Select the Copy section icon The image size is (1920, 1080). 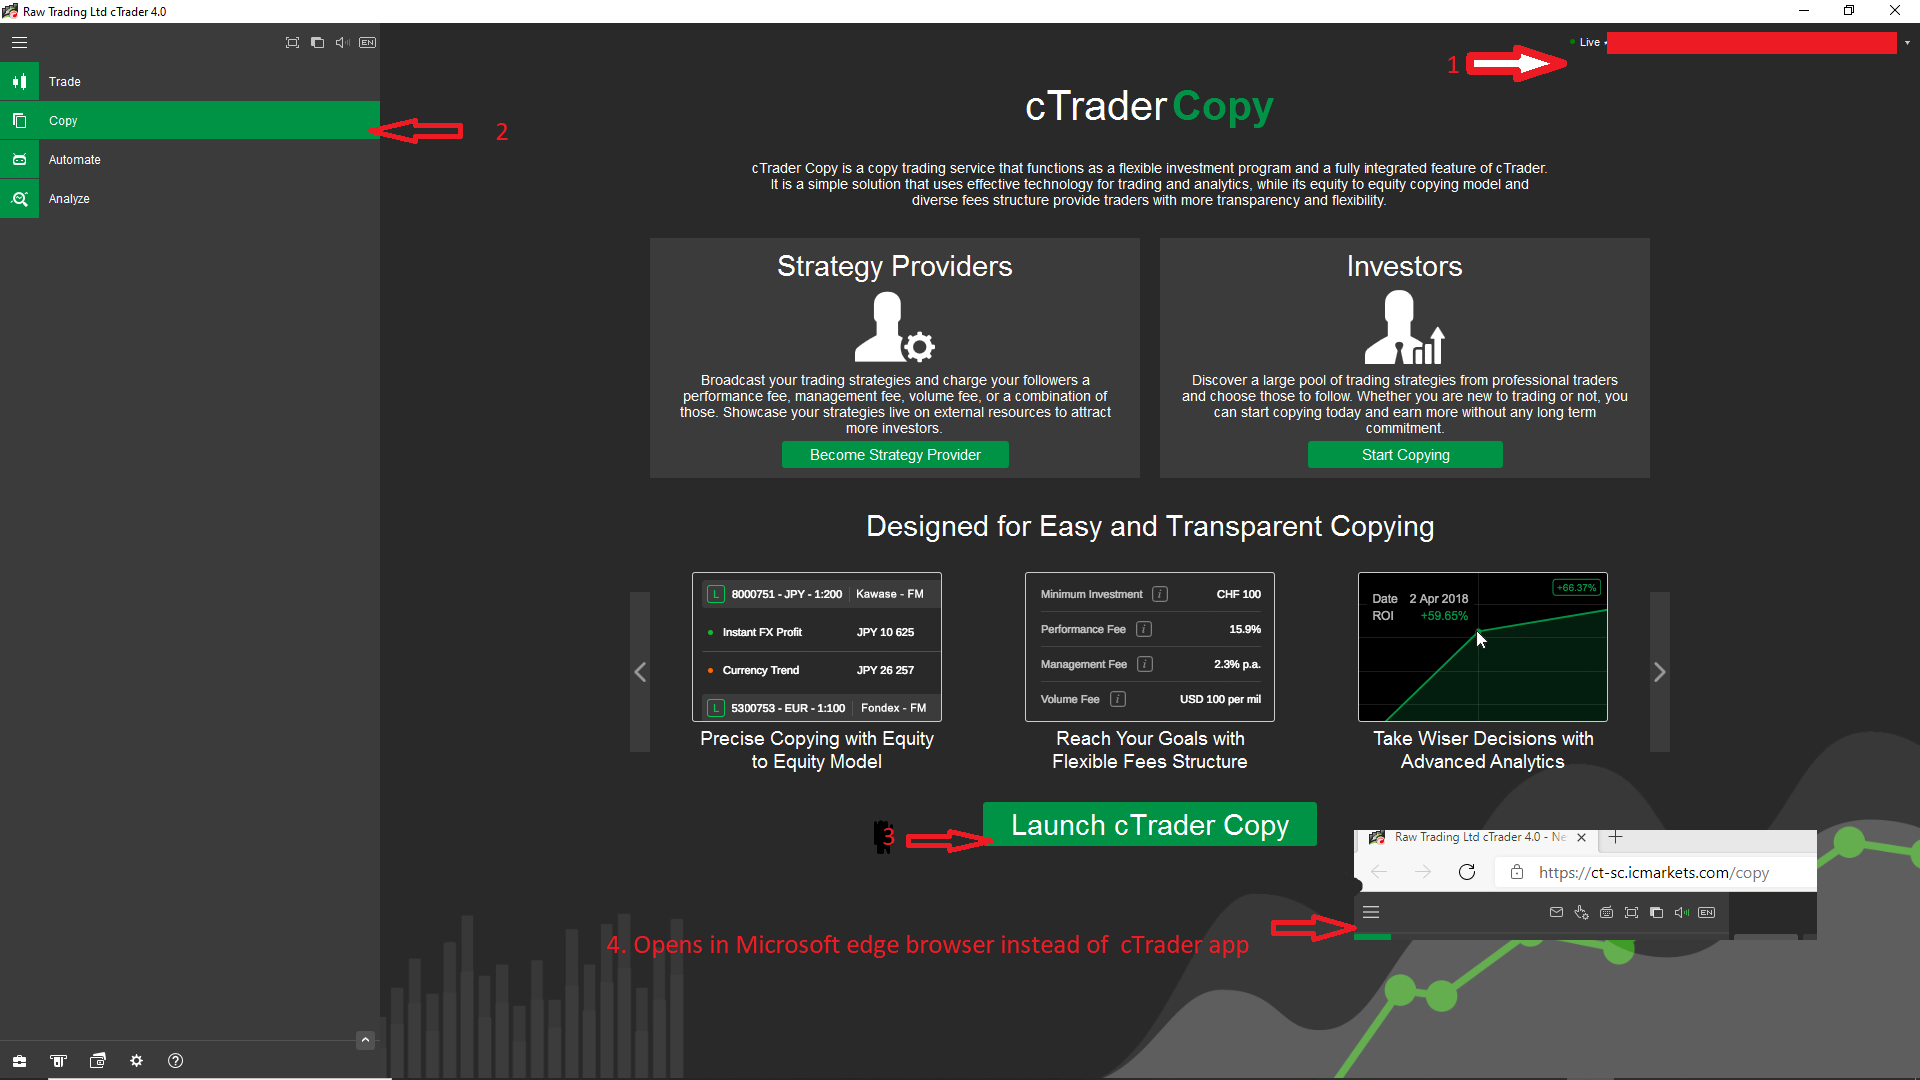tap(18, 120)
